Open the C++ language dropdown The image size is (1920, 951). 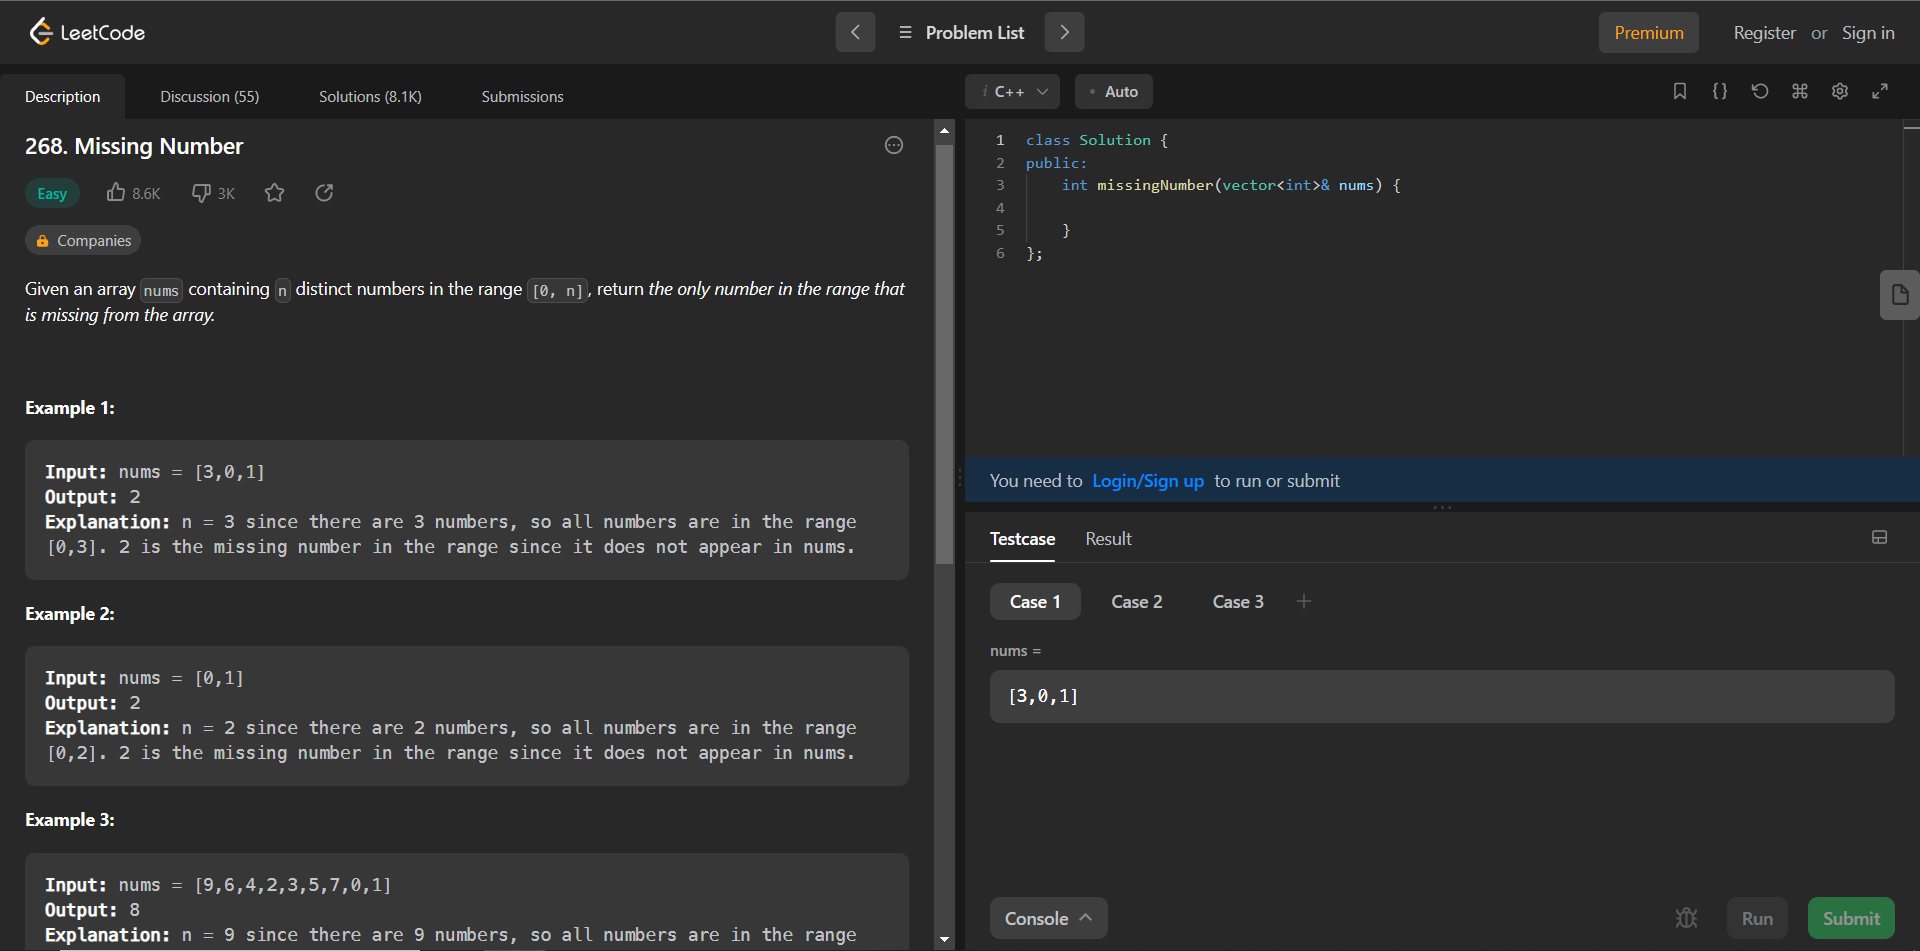click(1012, 92)
